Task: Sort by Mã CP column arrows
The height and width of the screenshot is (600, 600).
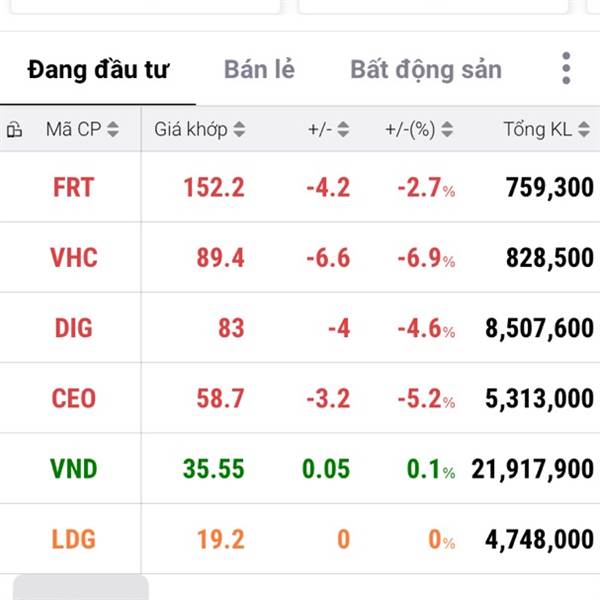Action: coord(113,129)
